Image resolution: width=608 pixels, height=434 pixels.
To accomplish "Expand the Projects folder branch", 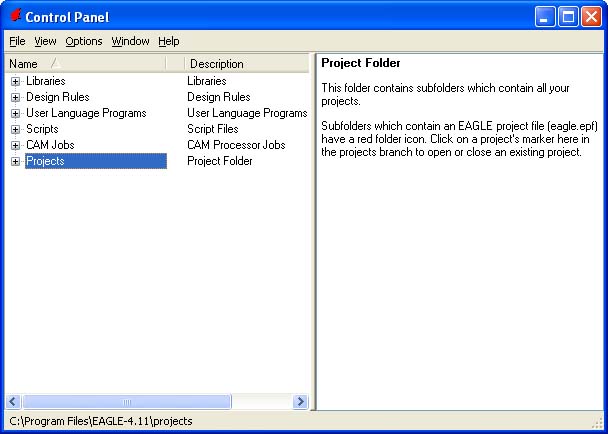I will click(x=15, y=161).
